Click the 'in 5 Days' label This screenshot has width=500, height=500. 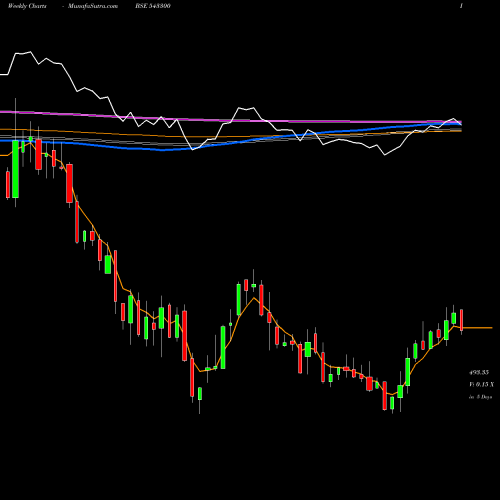(480, 397)
